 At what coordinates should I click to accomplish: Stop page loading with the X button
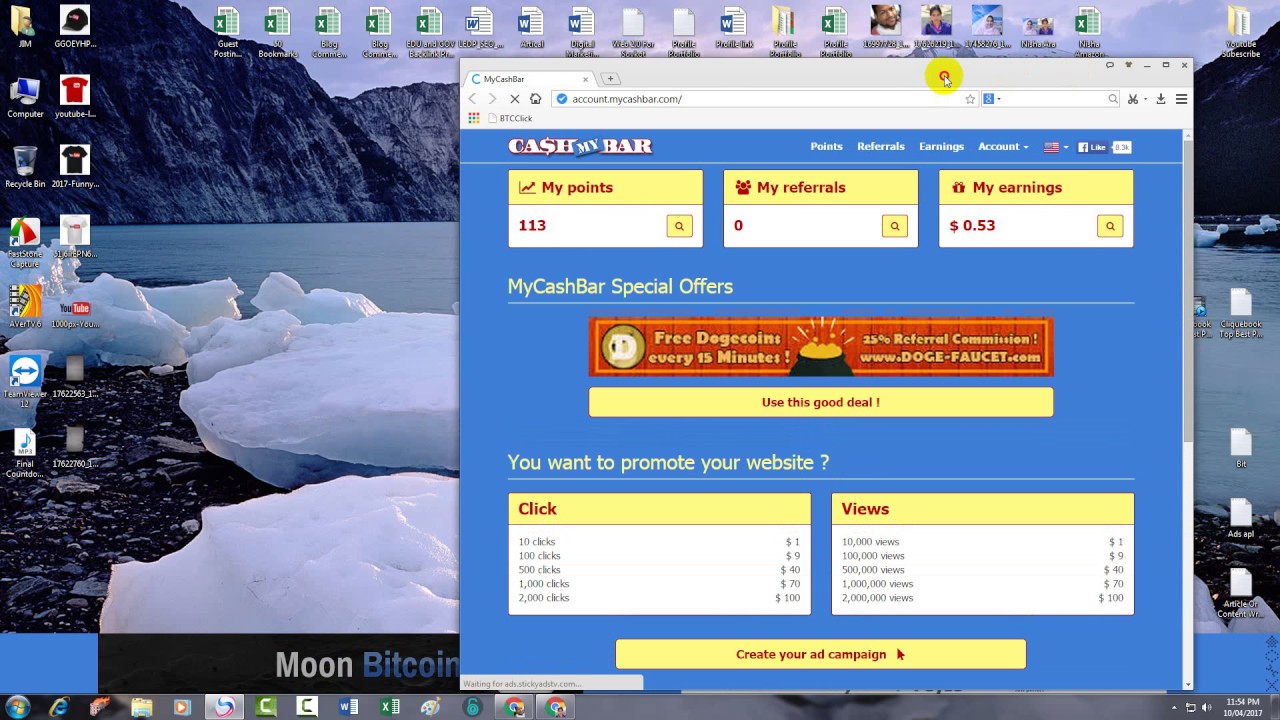click(514, 99)
